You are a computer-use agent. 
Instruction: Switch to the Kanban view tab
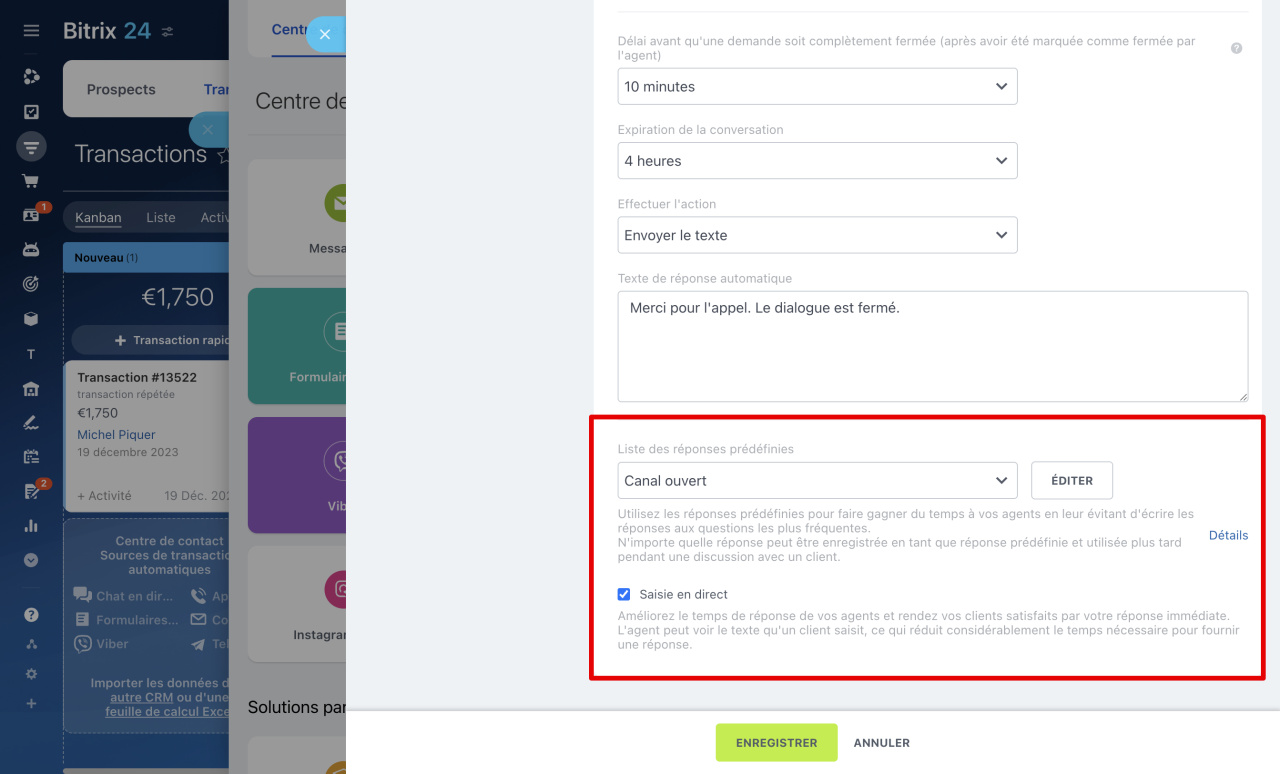98,217
